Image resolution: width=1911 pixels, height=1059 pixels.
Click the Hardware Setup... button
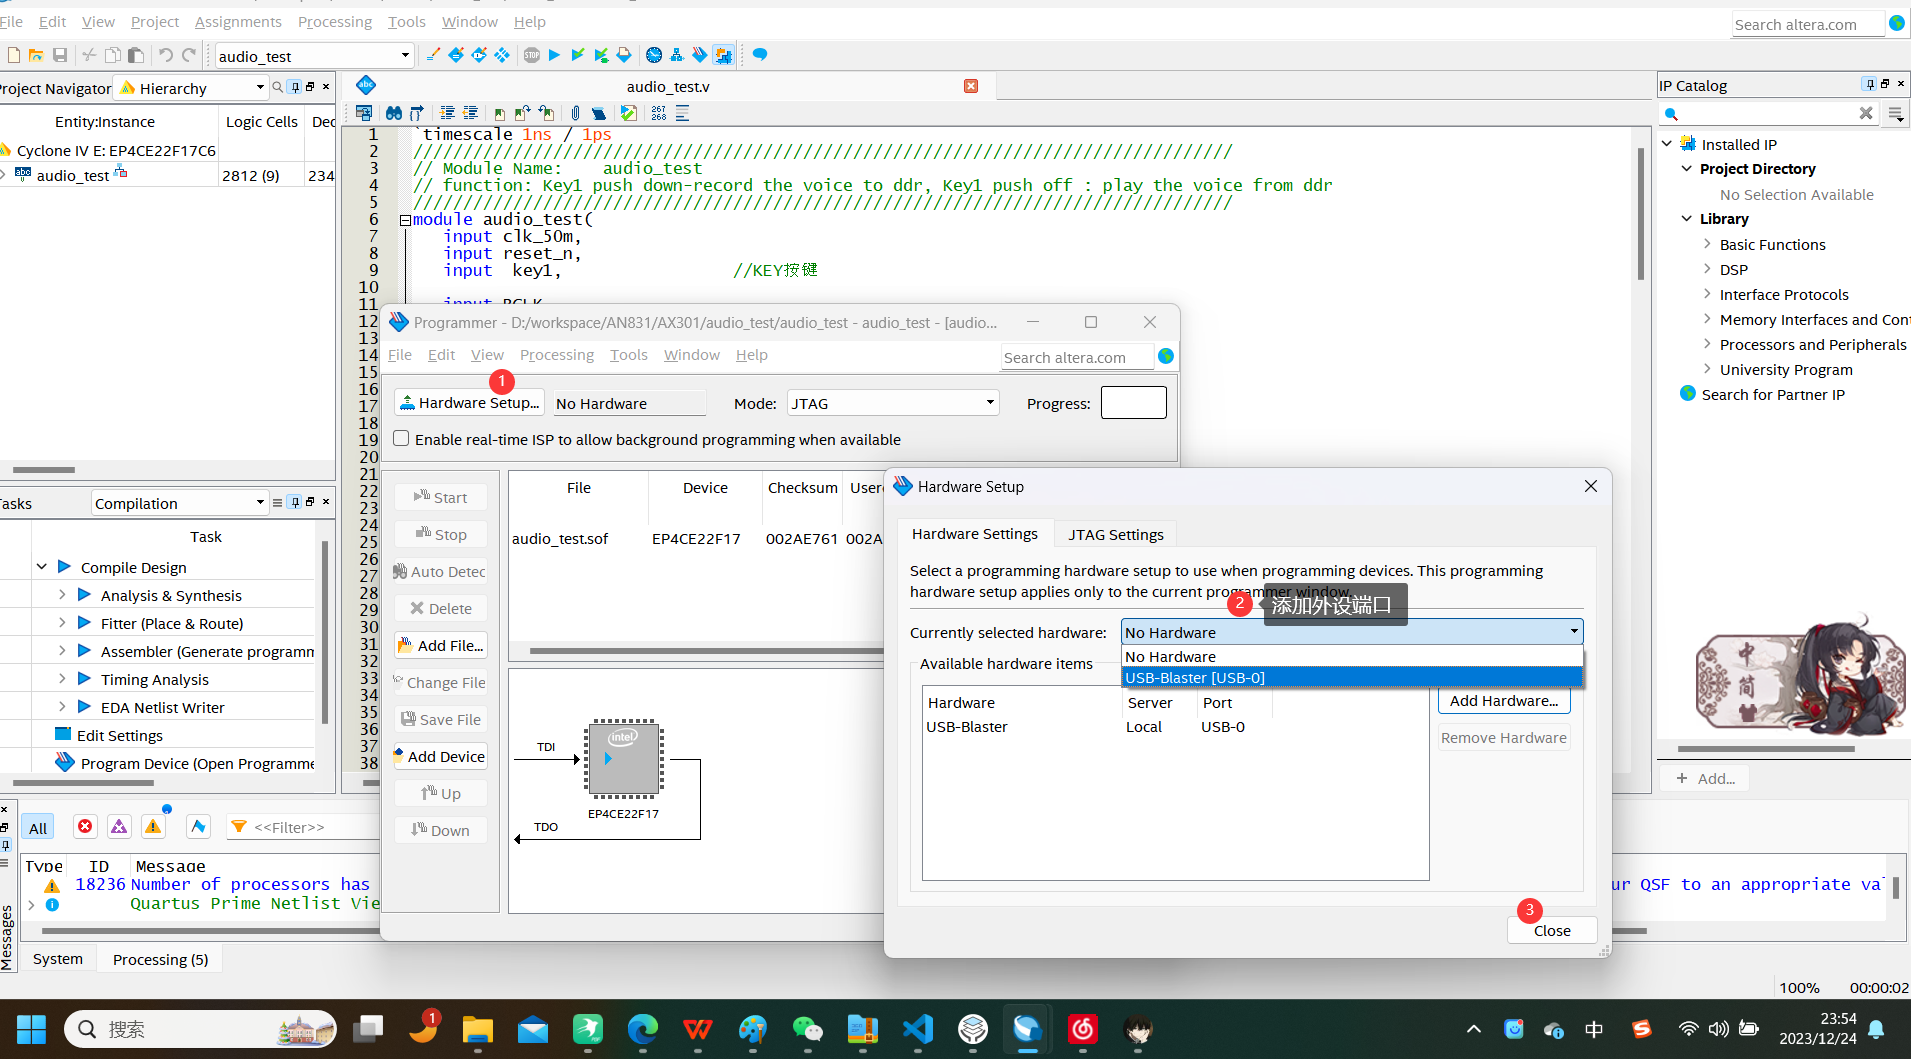469,403
